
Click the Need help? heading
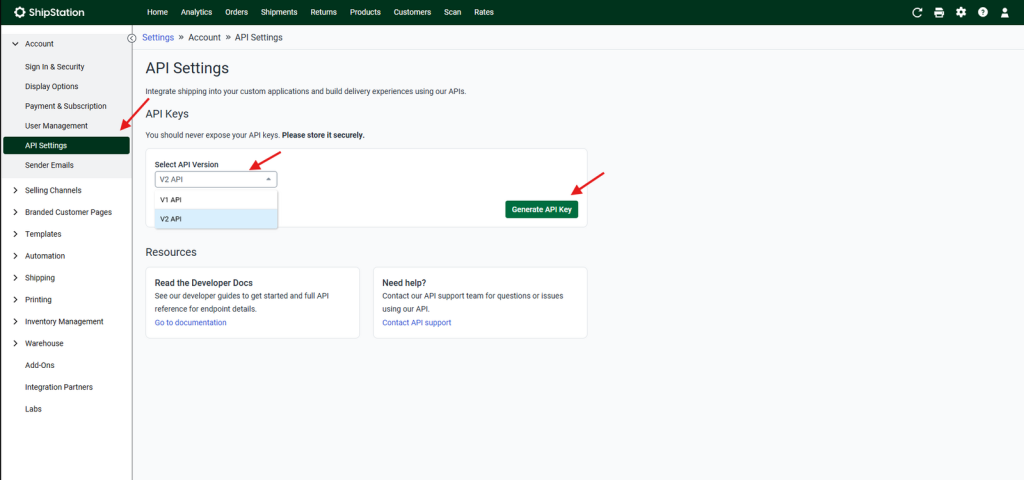[x=404, y=283]
